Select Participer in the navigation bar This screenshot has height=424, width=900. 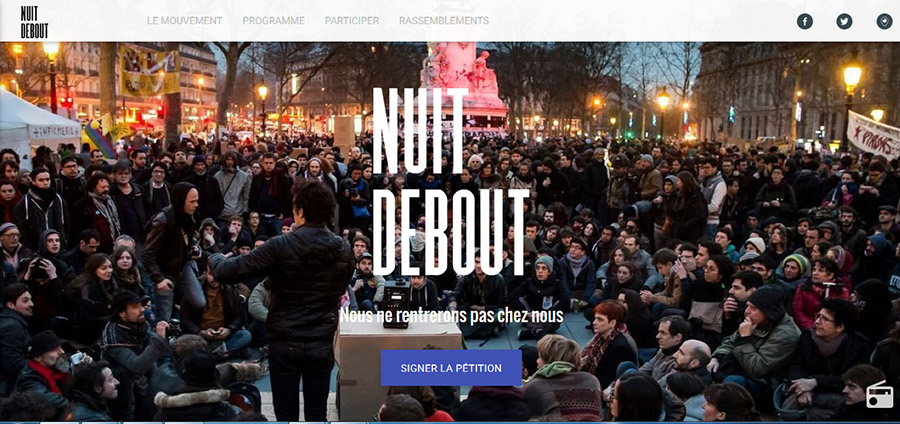352,21
